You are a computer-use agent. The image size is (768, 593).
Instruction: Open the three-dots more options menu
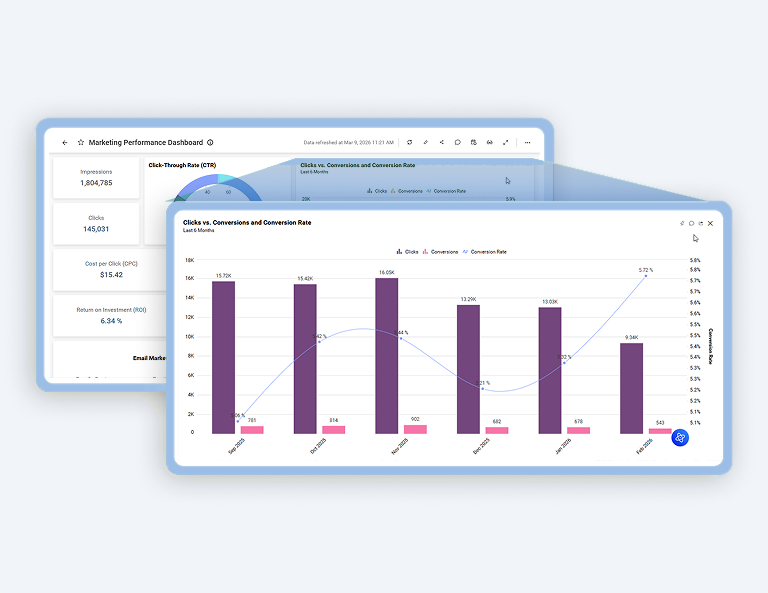point(528,142)
